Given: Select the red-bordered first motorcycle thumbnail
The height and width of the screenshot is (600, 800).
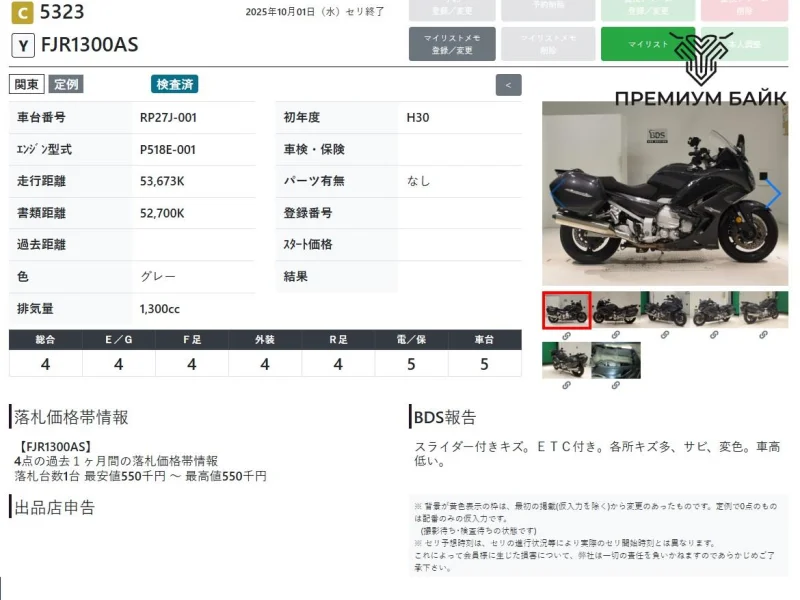Looking at the screenshot, I should (566, 310).
